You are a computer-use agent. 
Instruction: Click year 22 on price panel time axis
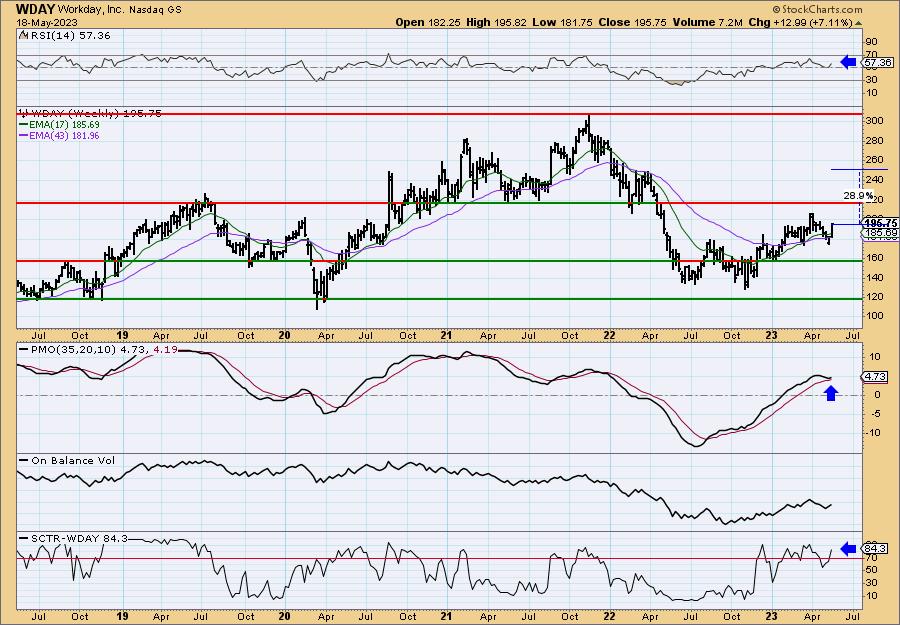tap(609, 335)
